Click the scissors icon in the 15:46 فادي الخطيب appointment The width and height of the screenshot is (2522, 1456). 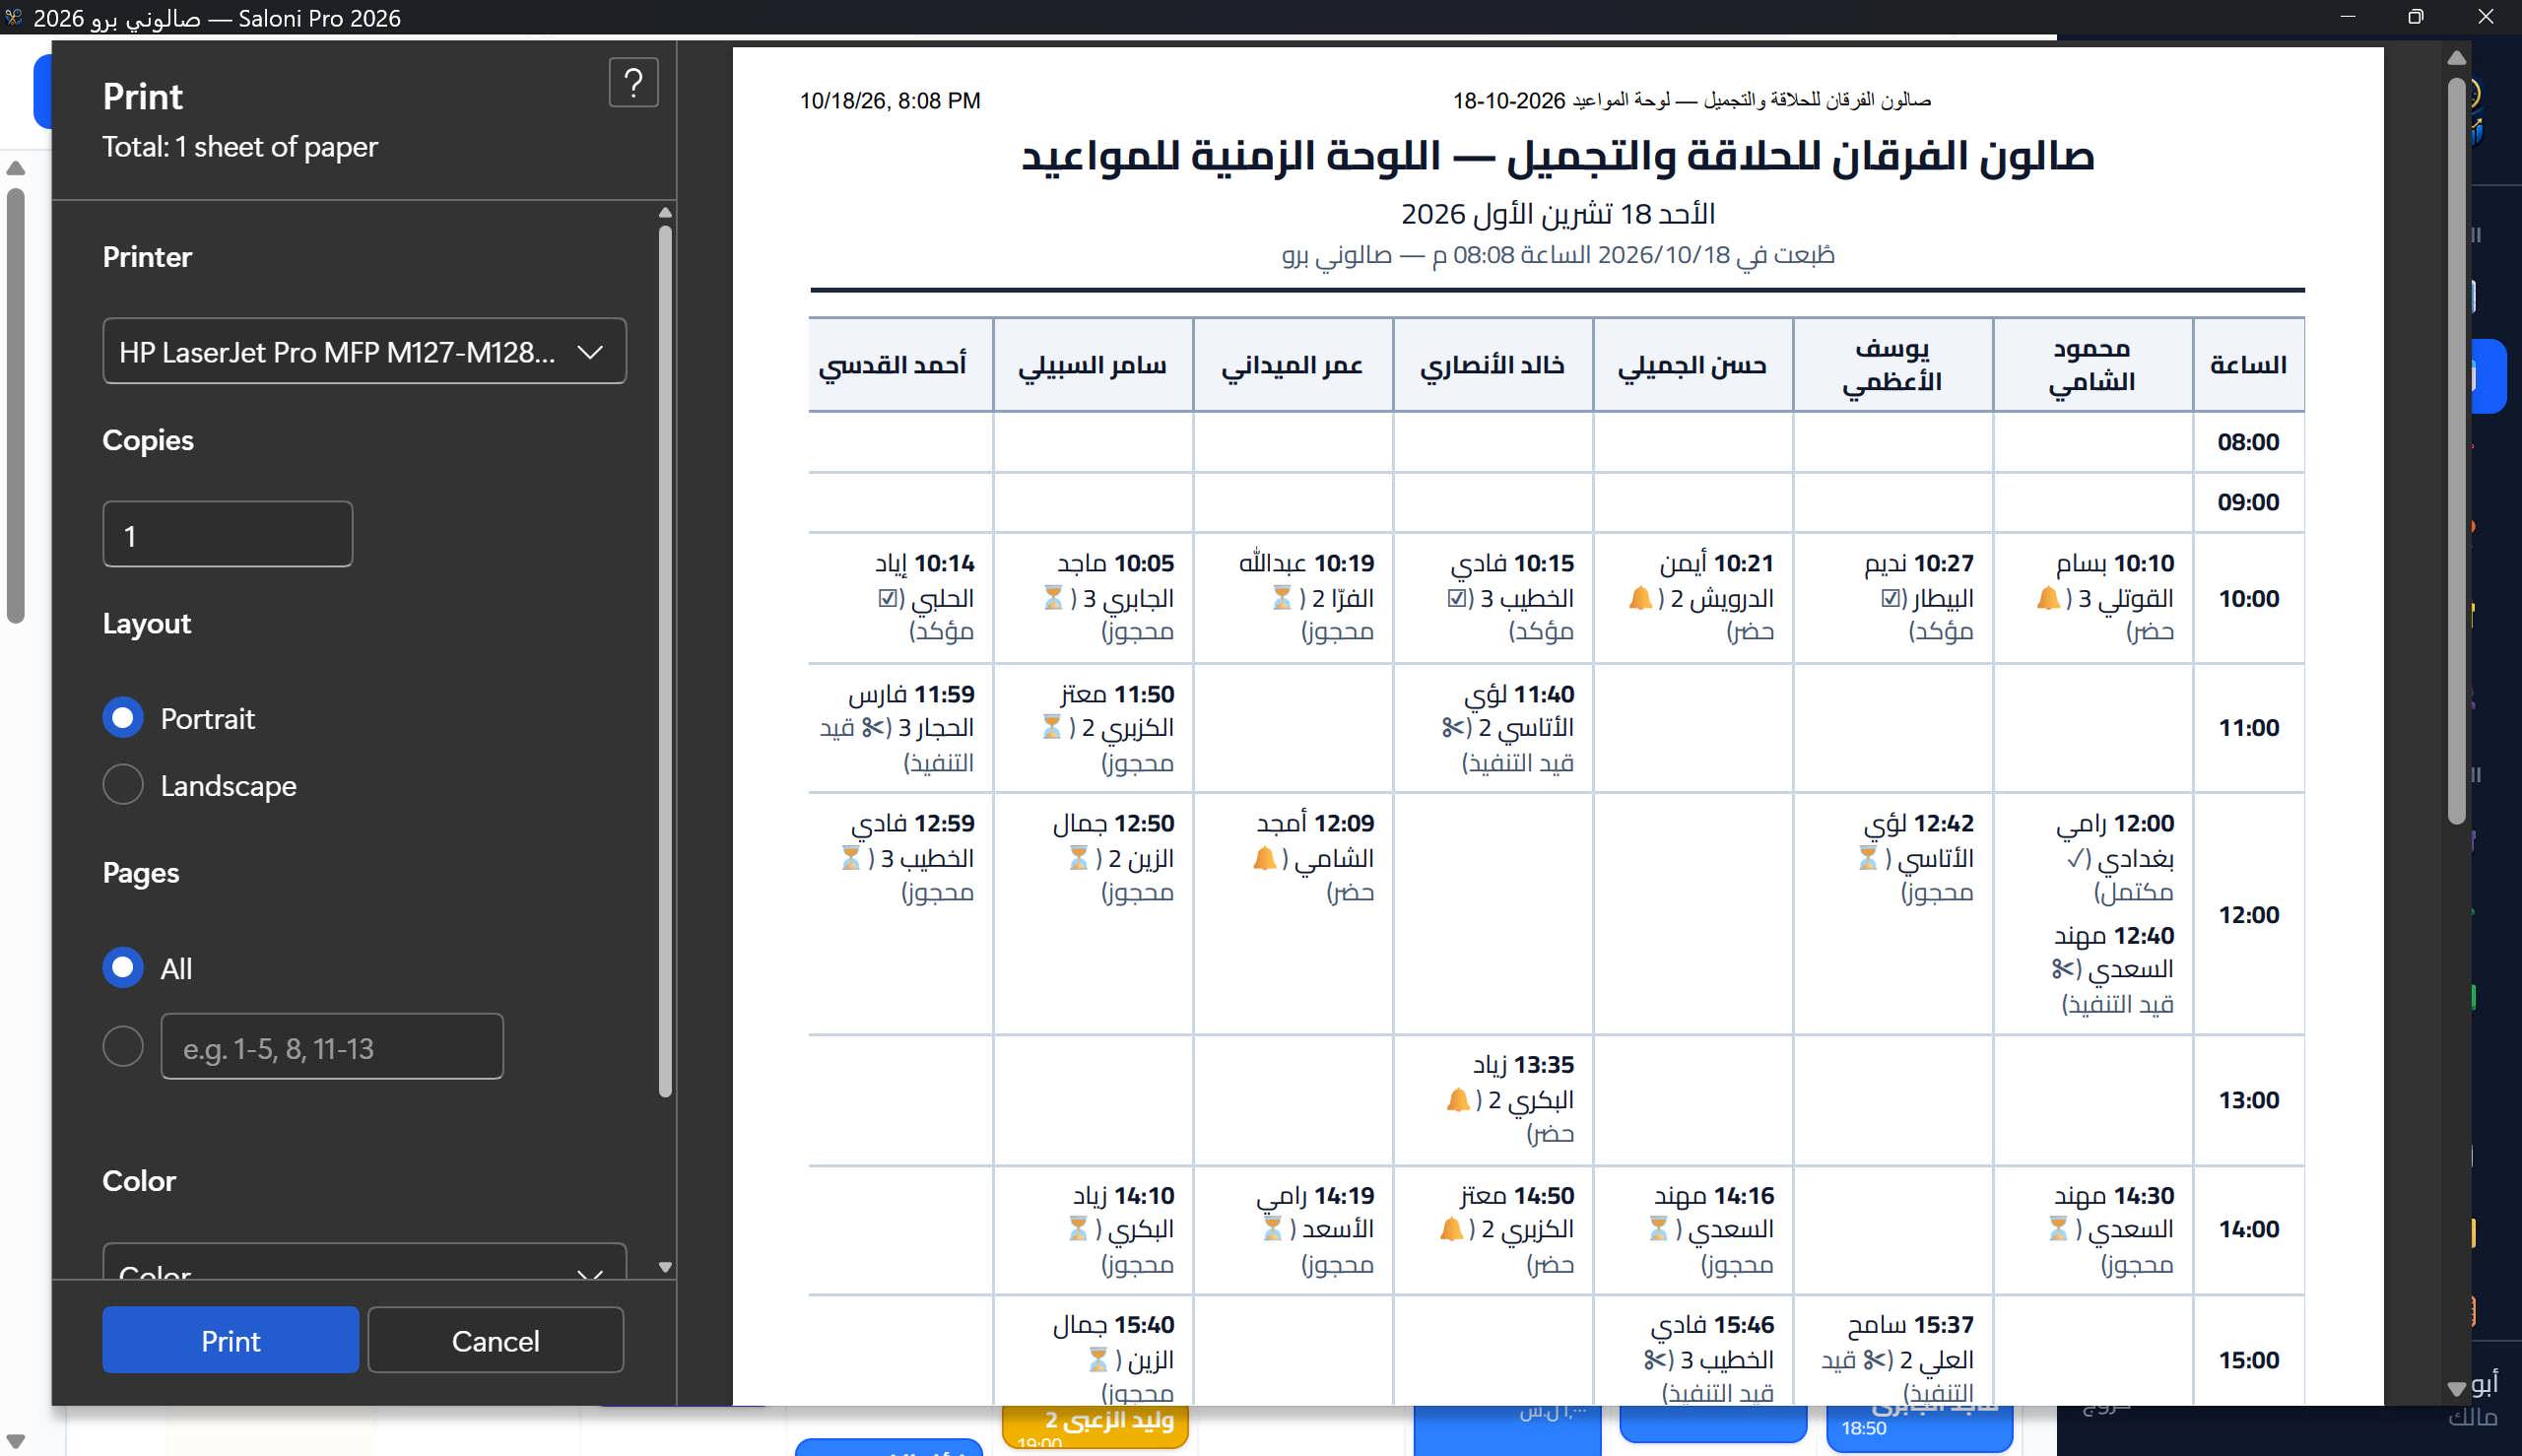pos(1654,1360)
